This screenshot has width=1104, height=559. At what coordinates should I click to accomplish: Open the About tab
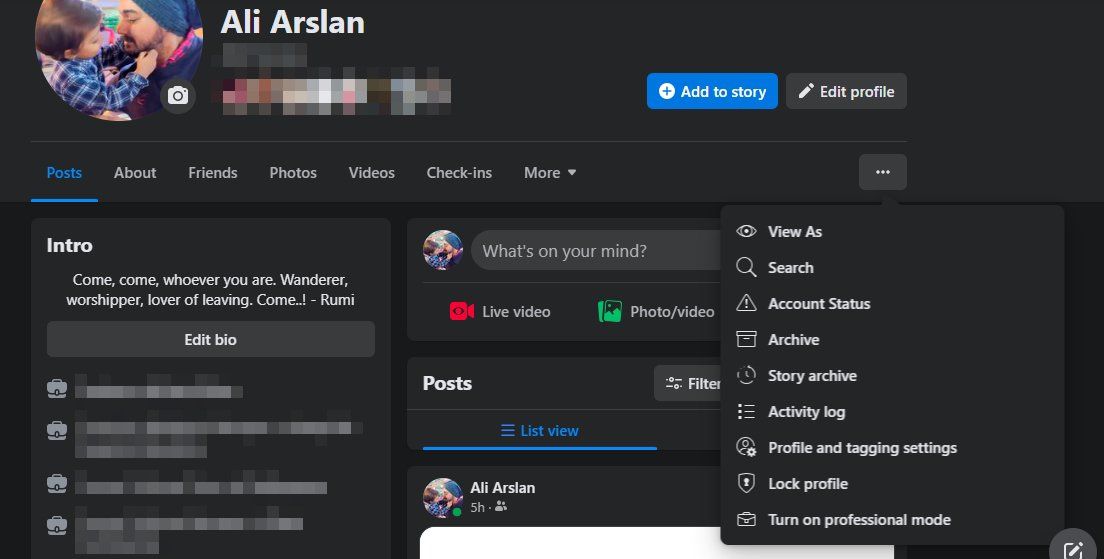135,172
